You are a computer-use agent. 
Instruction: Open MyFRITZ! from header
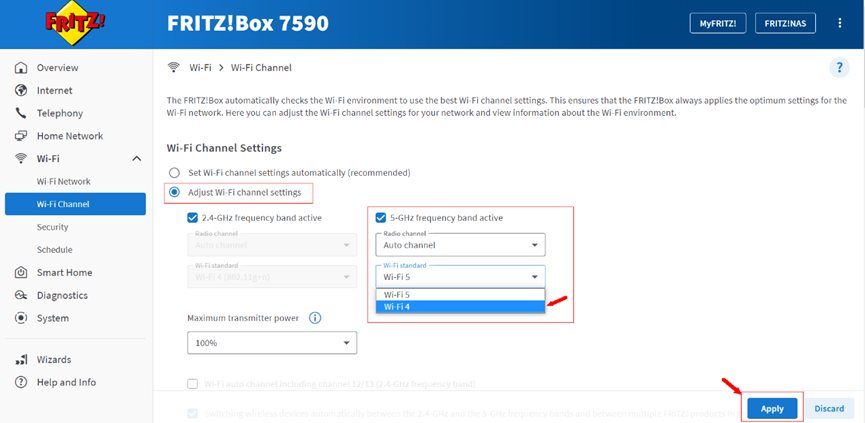[718, 23]
